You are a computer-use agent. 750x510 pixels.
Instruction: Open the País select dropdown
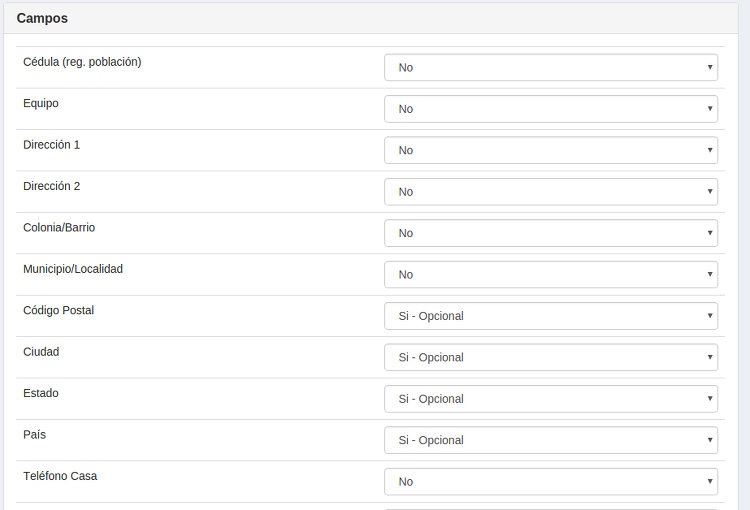point(551,440)
